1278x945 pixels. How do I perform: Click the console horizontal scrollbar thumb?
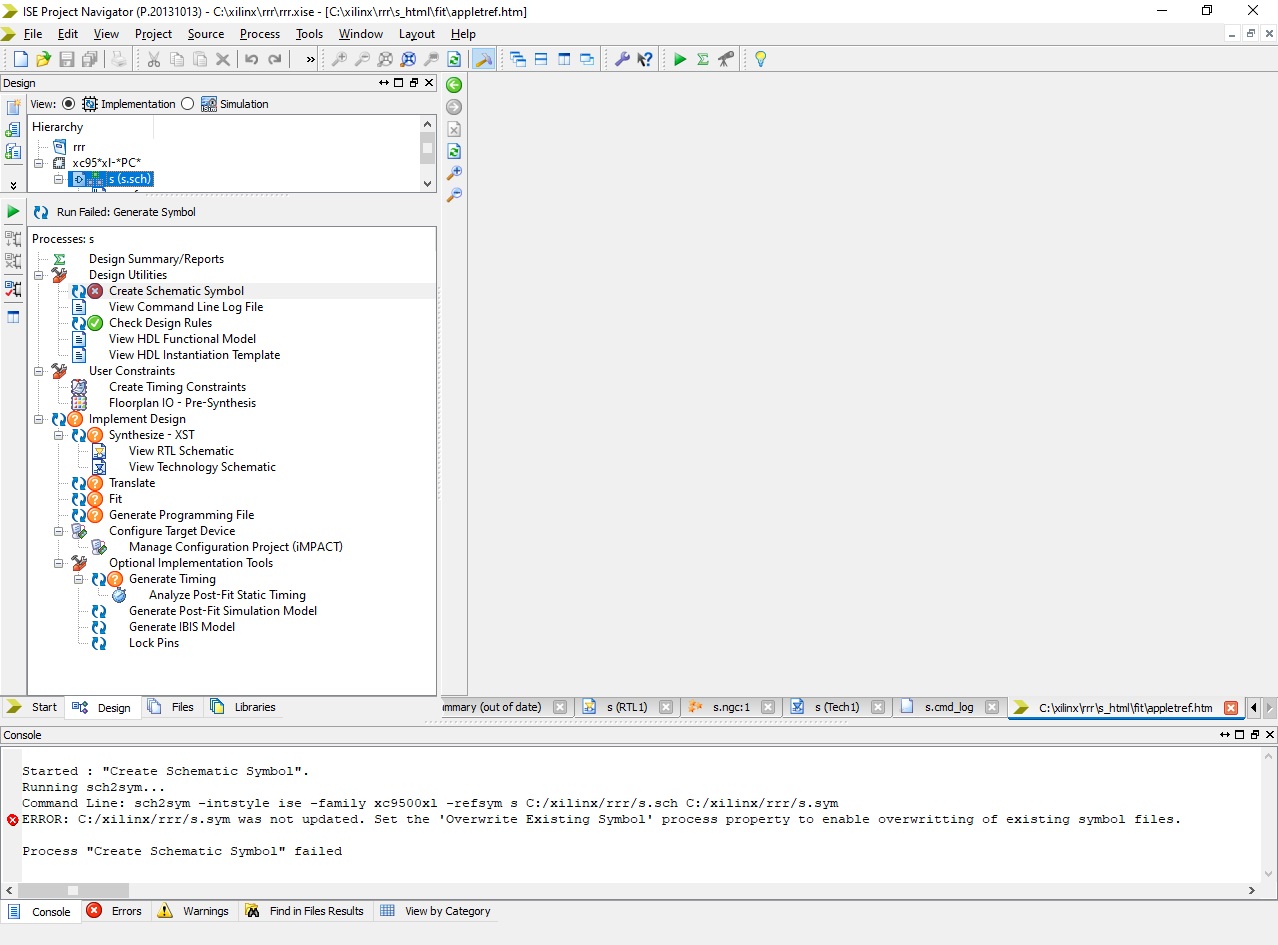73,890
